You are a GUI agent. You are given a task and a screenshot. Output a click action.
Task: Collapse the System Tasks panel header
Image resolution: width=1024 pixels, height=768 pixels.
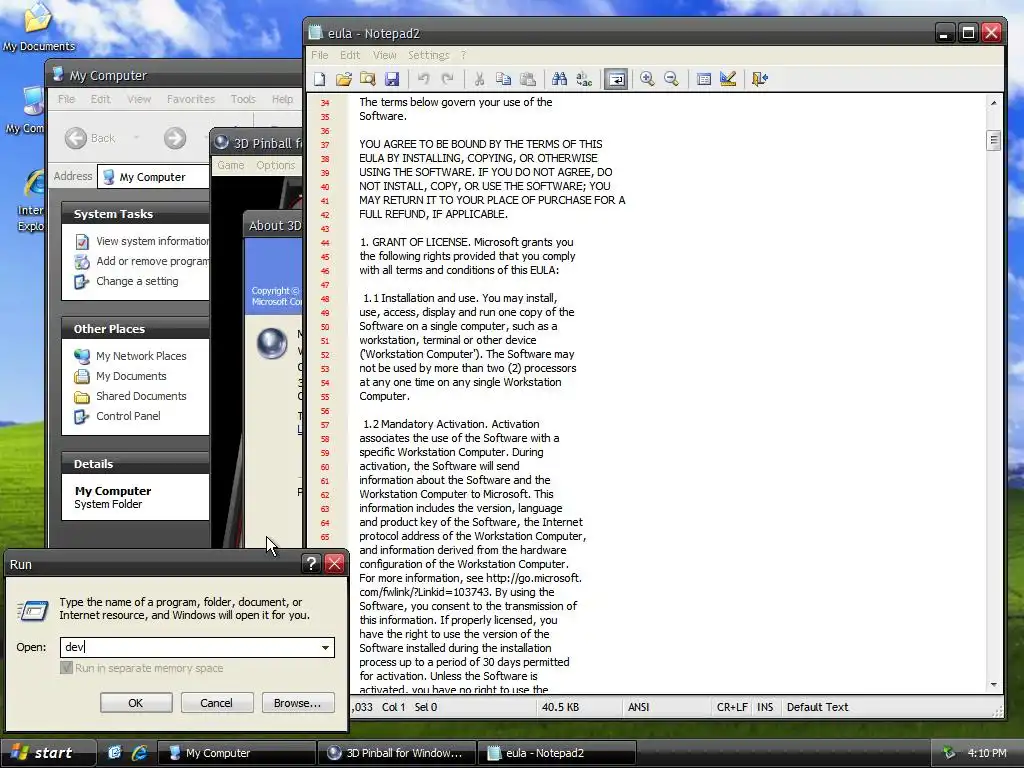pyautogui.click(x=135, y=214)
